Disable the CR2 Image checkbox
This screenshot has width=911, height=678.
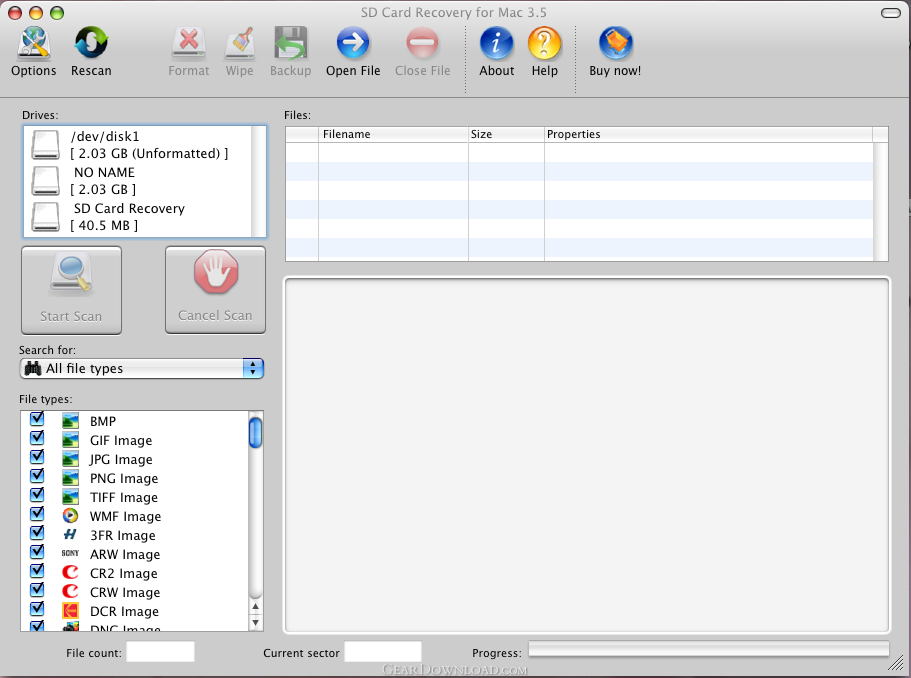(x=37, y=572)
